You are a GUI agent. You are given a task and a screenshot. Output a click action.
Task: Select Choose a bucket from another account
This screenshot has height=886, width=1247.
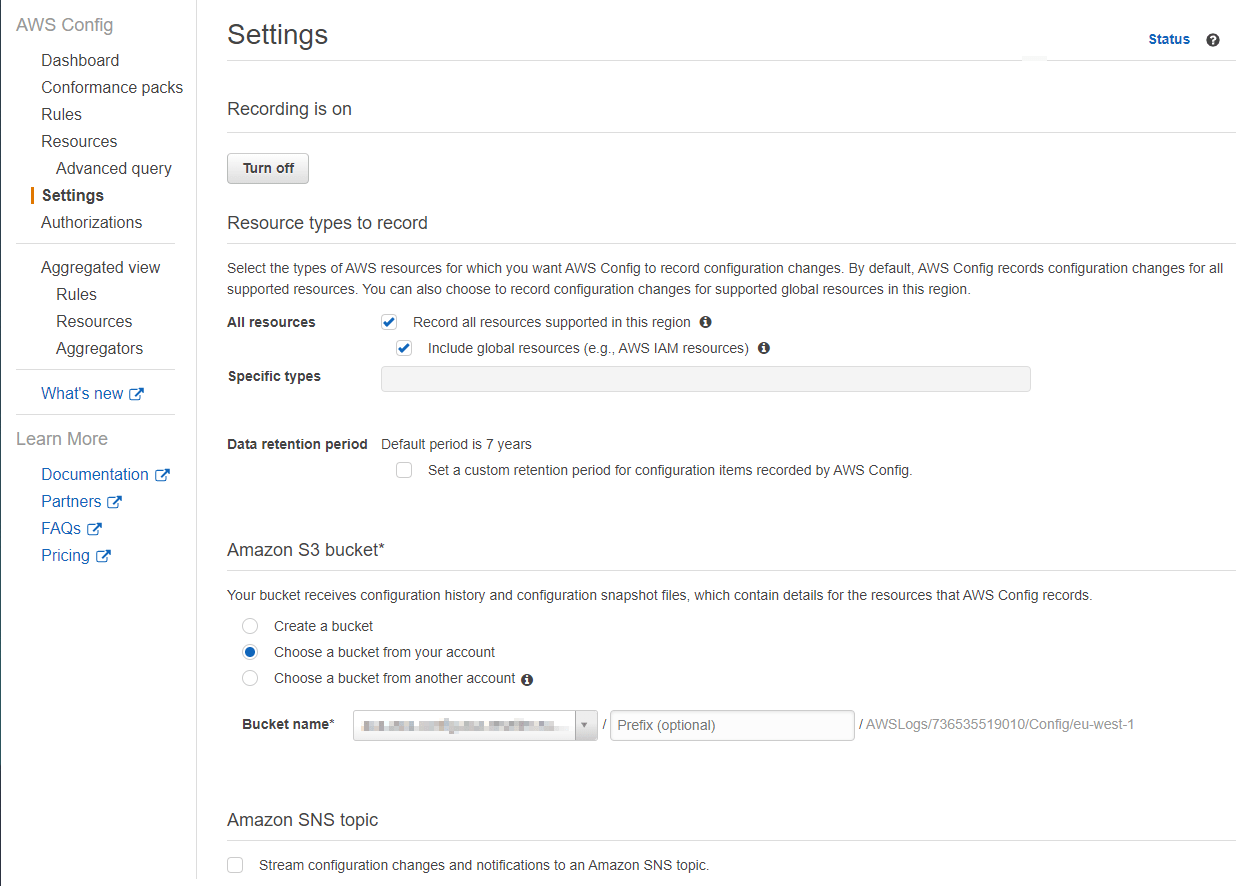250,678
